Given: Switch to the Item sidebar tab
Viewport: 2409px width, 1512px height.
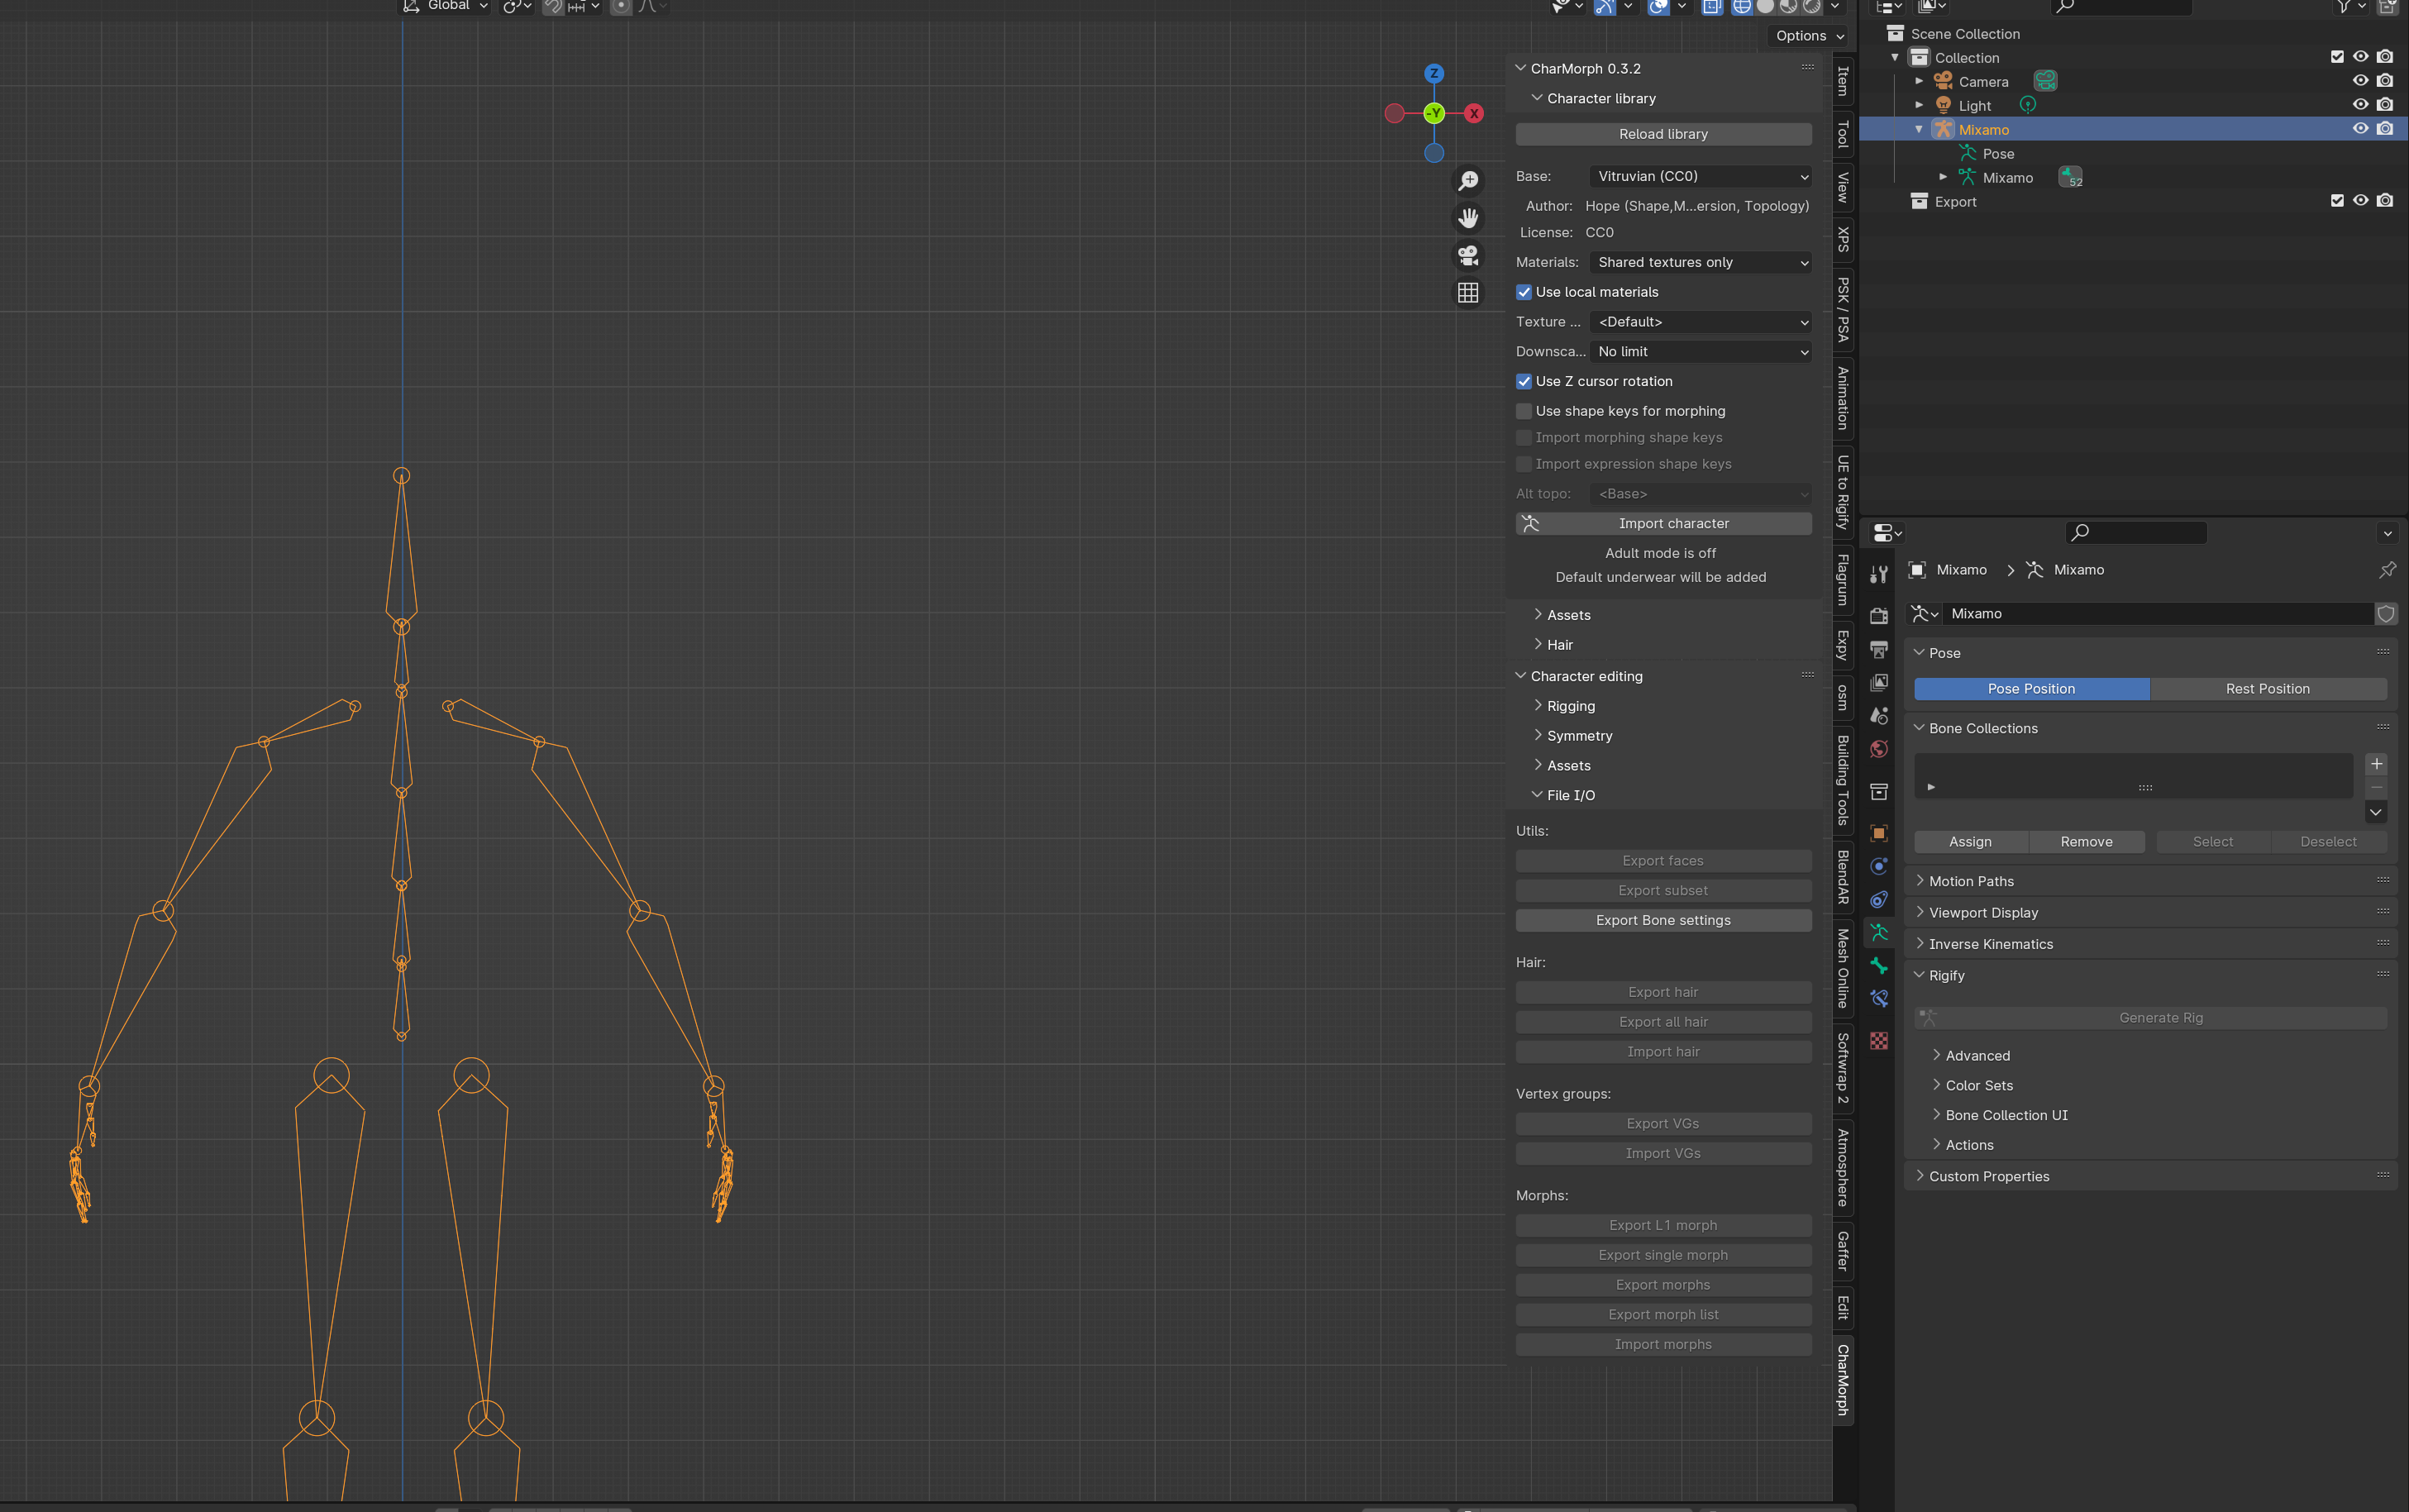Looking at the screenshot, I should click(x=1843, y=81).
